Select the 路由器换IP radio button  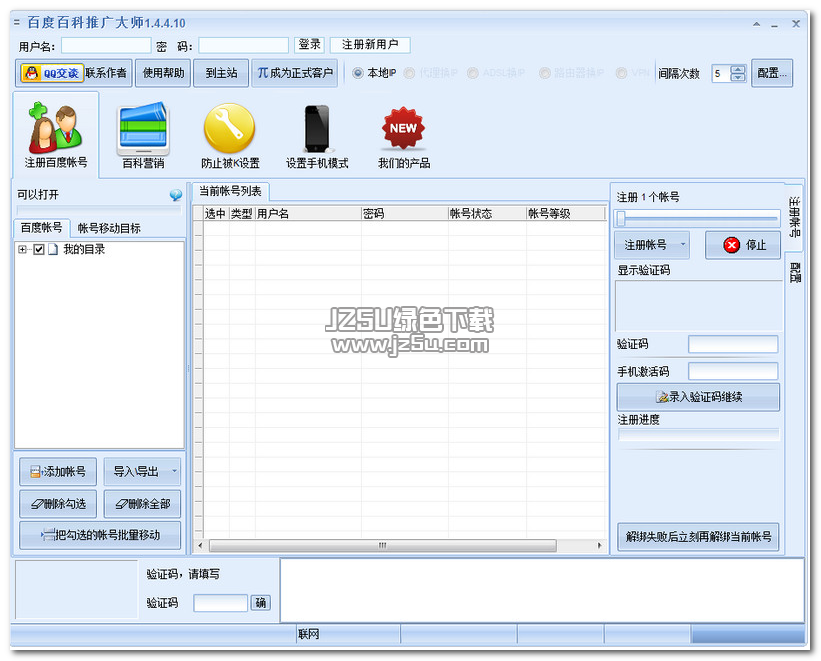pos(545,73)
